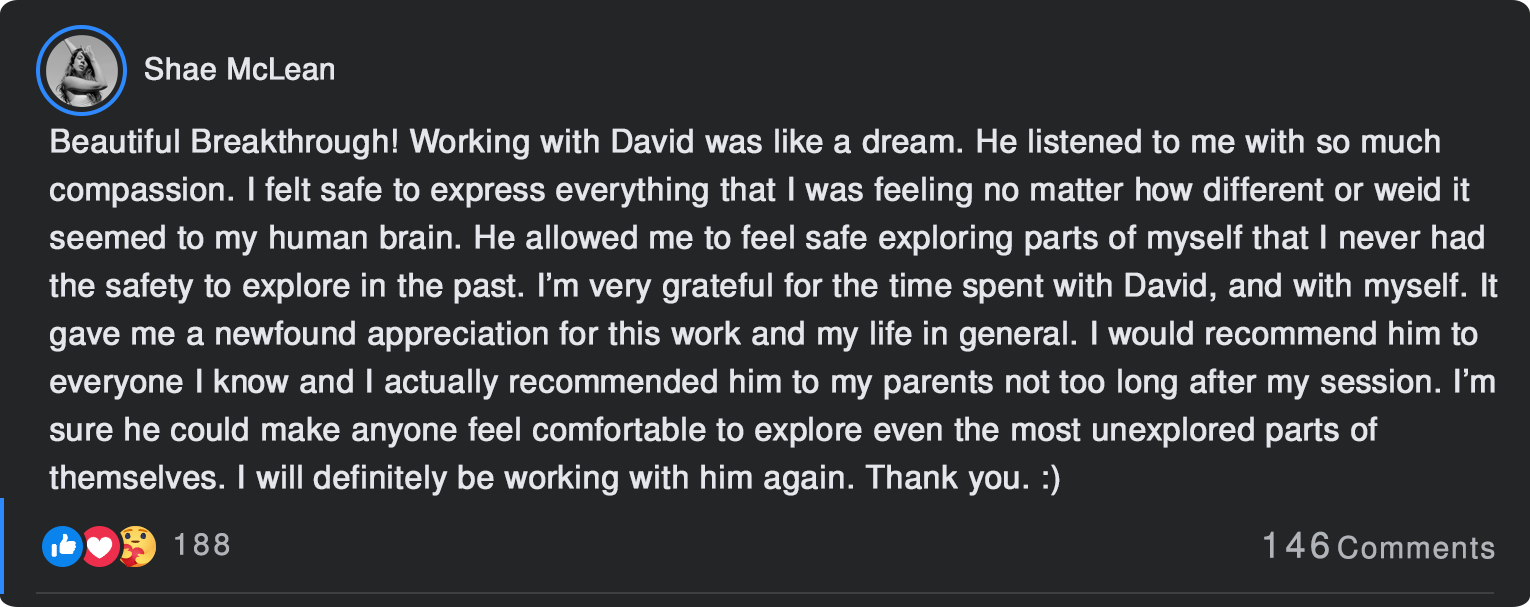Click the blue thumbs-up Like reaction icon
This screenshot has width=1530, height=607.
click(62, 546)
